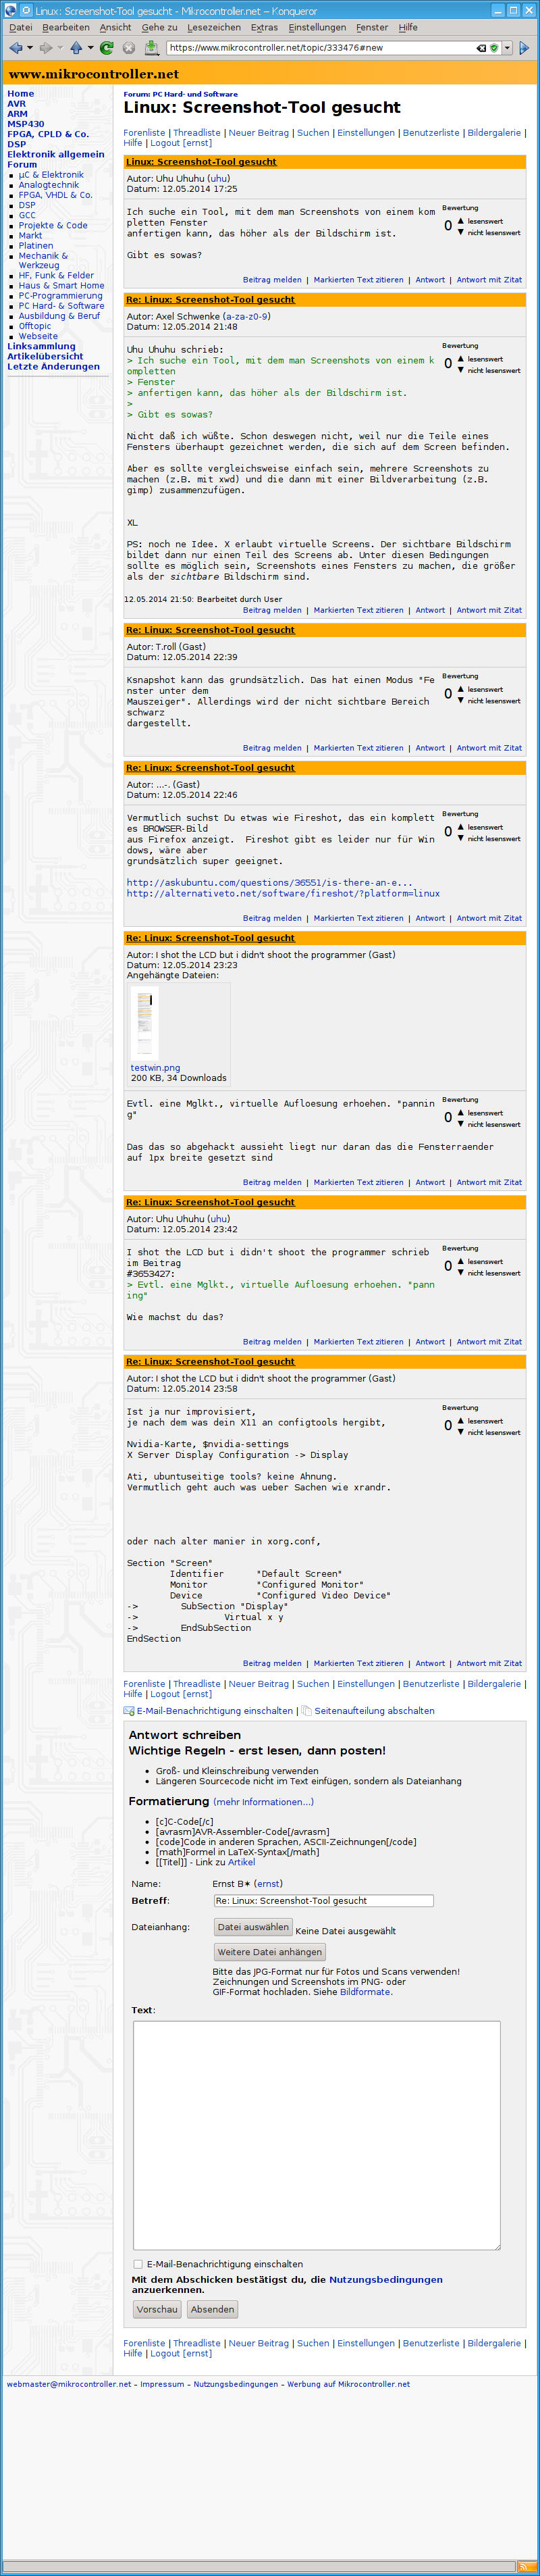Image resolution: width=540 pixels, height=2576 pixels.
Task: Vote 'nicht lesenswert' down arrow on the 23:42 post
Action: [x=461, y=1273]
